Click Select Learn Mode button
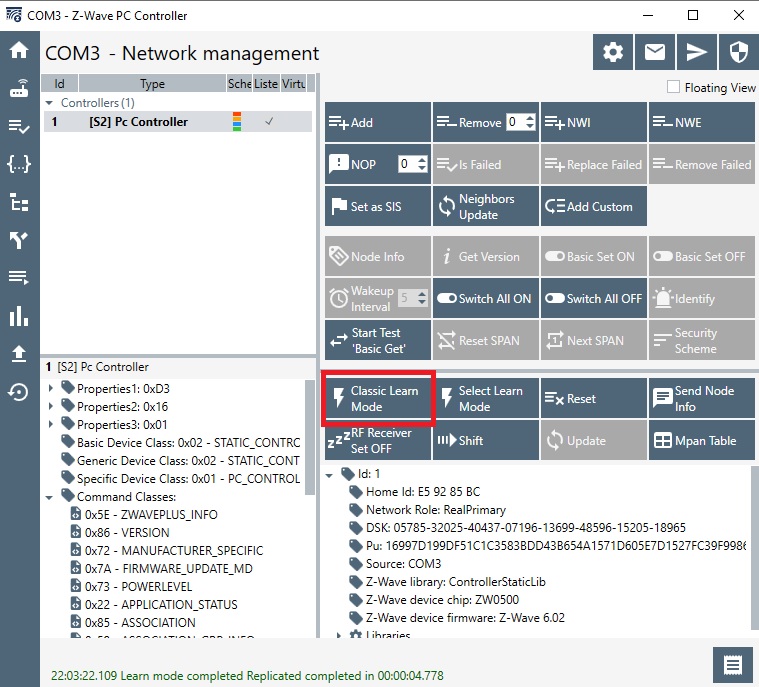Viewport: 759px width, 687px height. coord(486,398)
